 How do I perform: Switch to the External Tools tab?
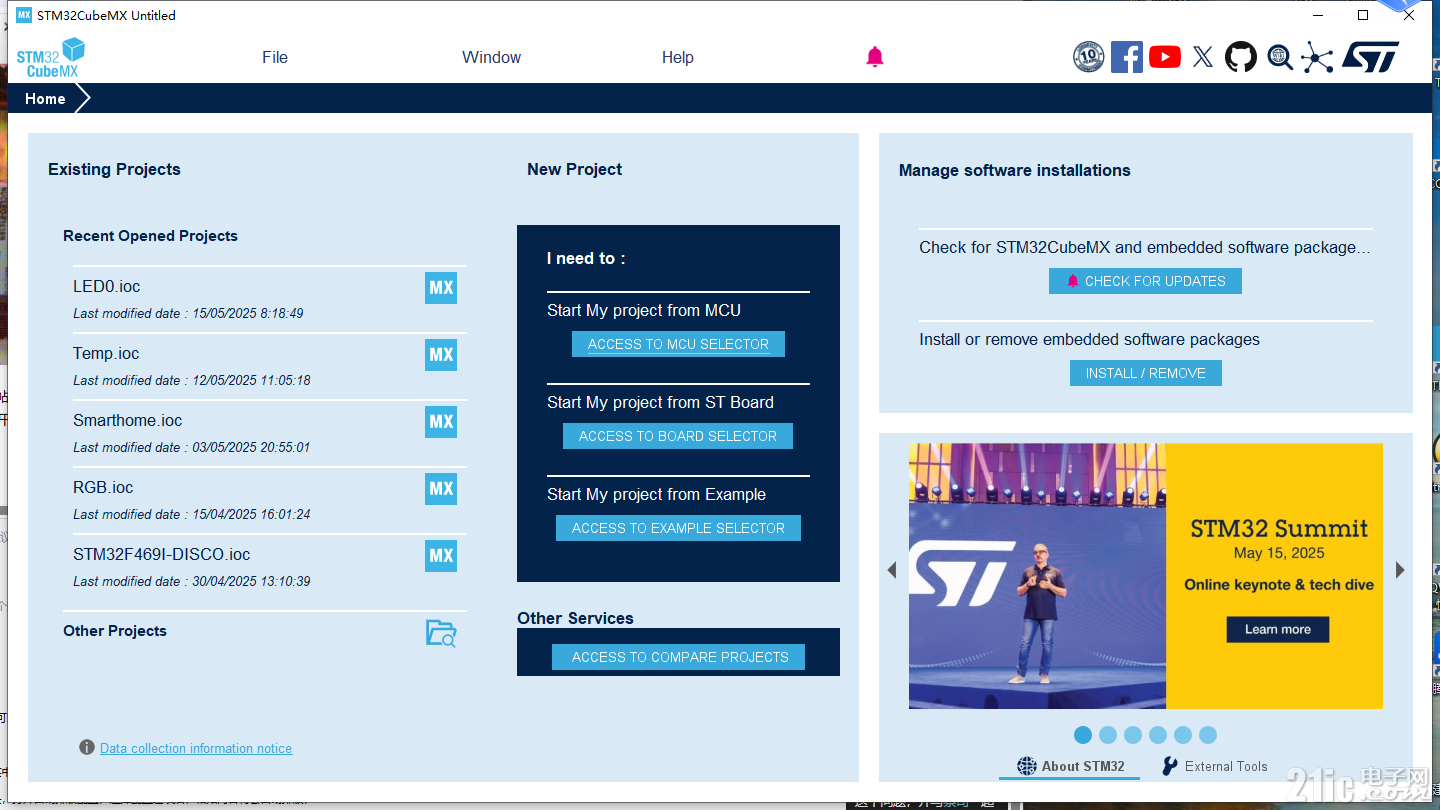(x=1214, y=766)
